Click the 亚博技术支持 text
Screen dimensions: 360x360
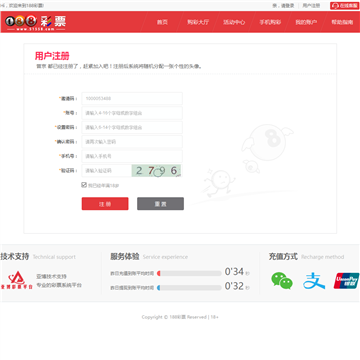[x=52, y=276]
